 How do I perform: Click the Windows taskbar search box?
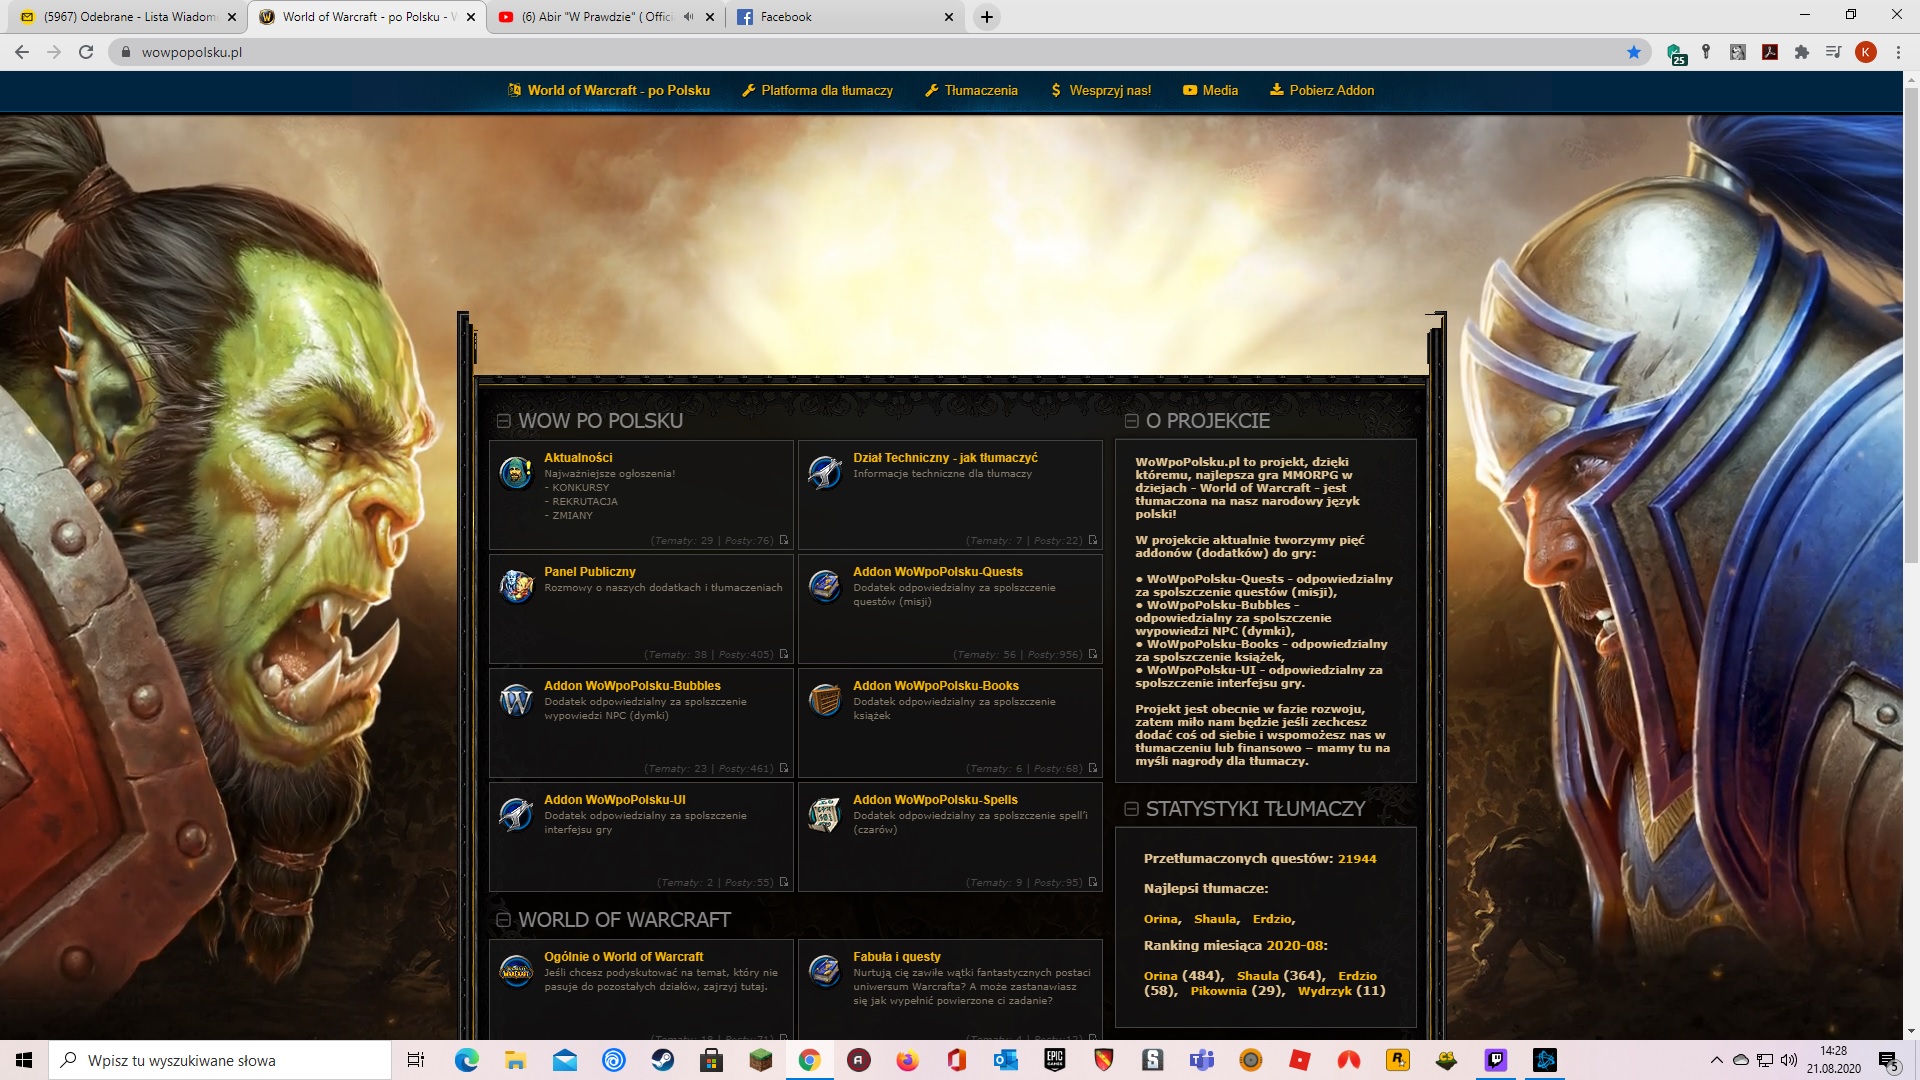[x=220, y=1060]
